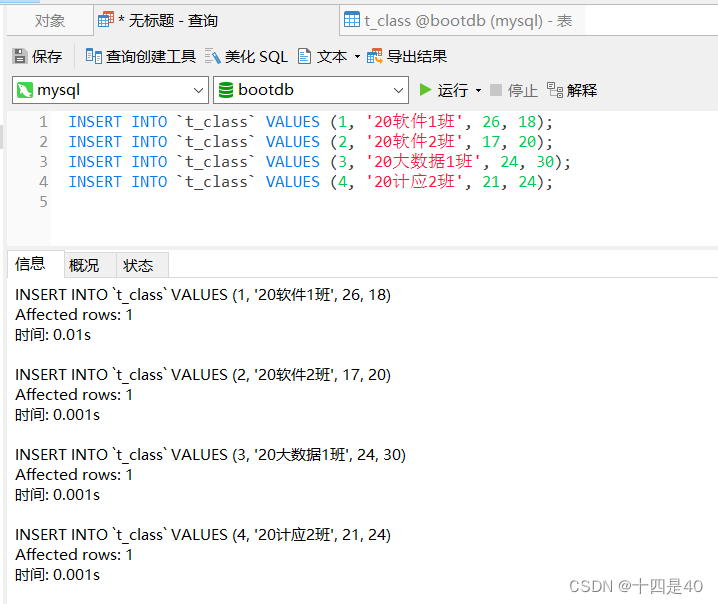This screenshot has height=604, width=718.
Task: Open the Text (文本) dropdown arrow
Action: [x=357, y=57]
